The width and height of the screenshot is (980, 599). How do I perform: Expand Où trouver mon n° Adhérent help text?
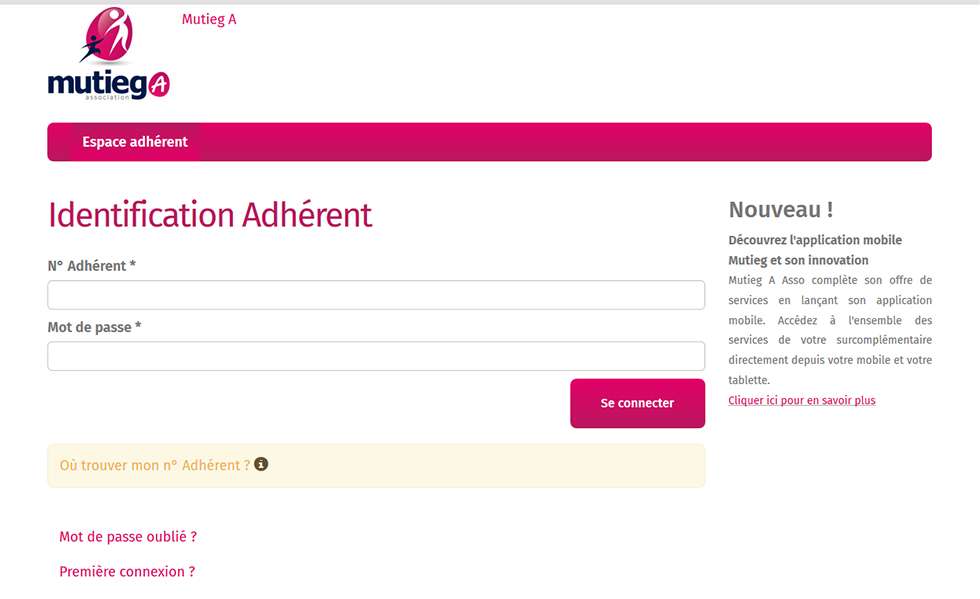click(x=154, y=465)
